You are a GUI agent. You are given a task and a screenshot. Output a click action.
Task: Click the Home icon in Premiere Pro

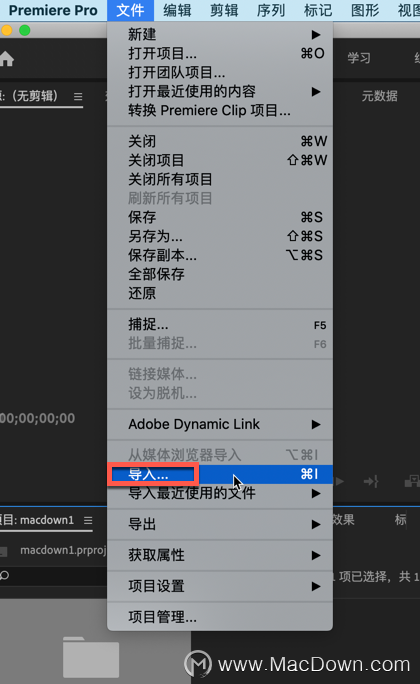coord(7,59)
